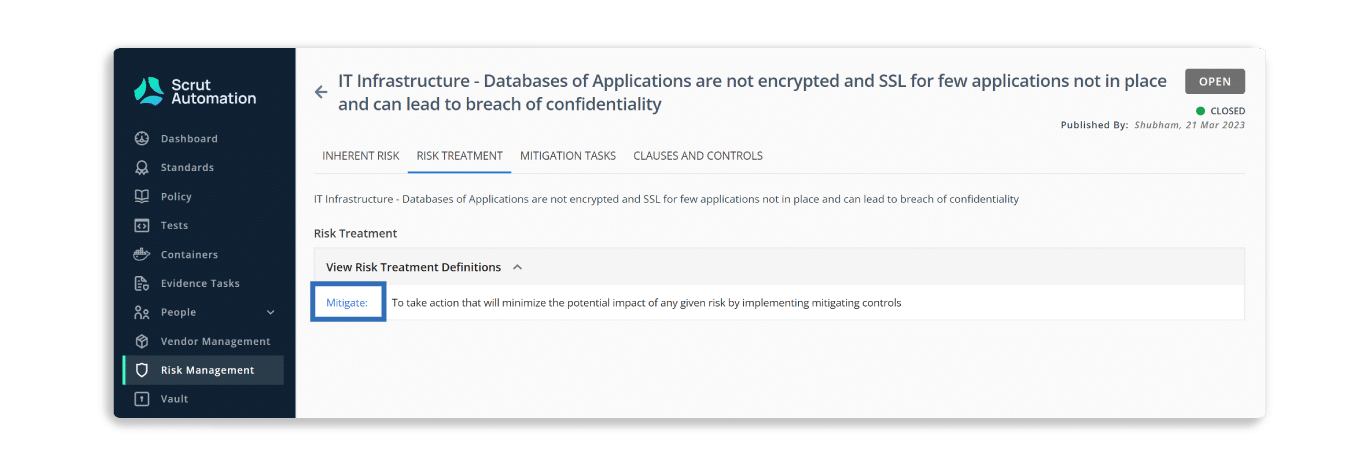The image size is (1371, 467).
Task: Click the View Risk Treatment Definitions header
Action: tap(779, 267)
